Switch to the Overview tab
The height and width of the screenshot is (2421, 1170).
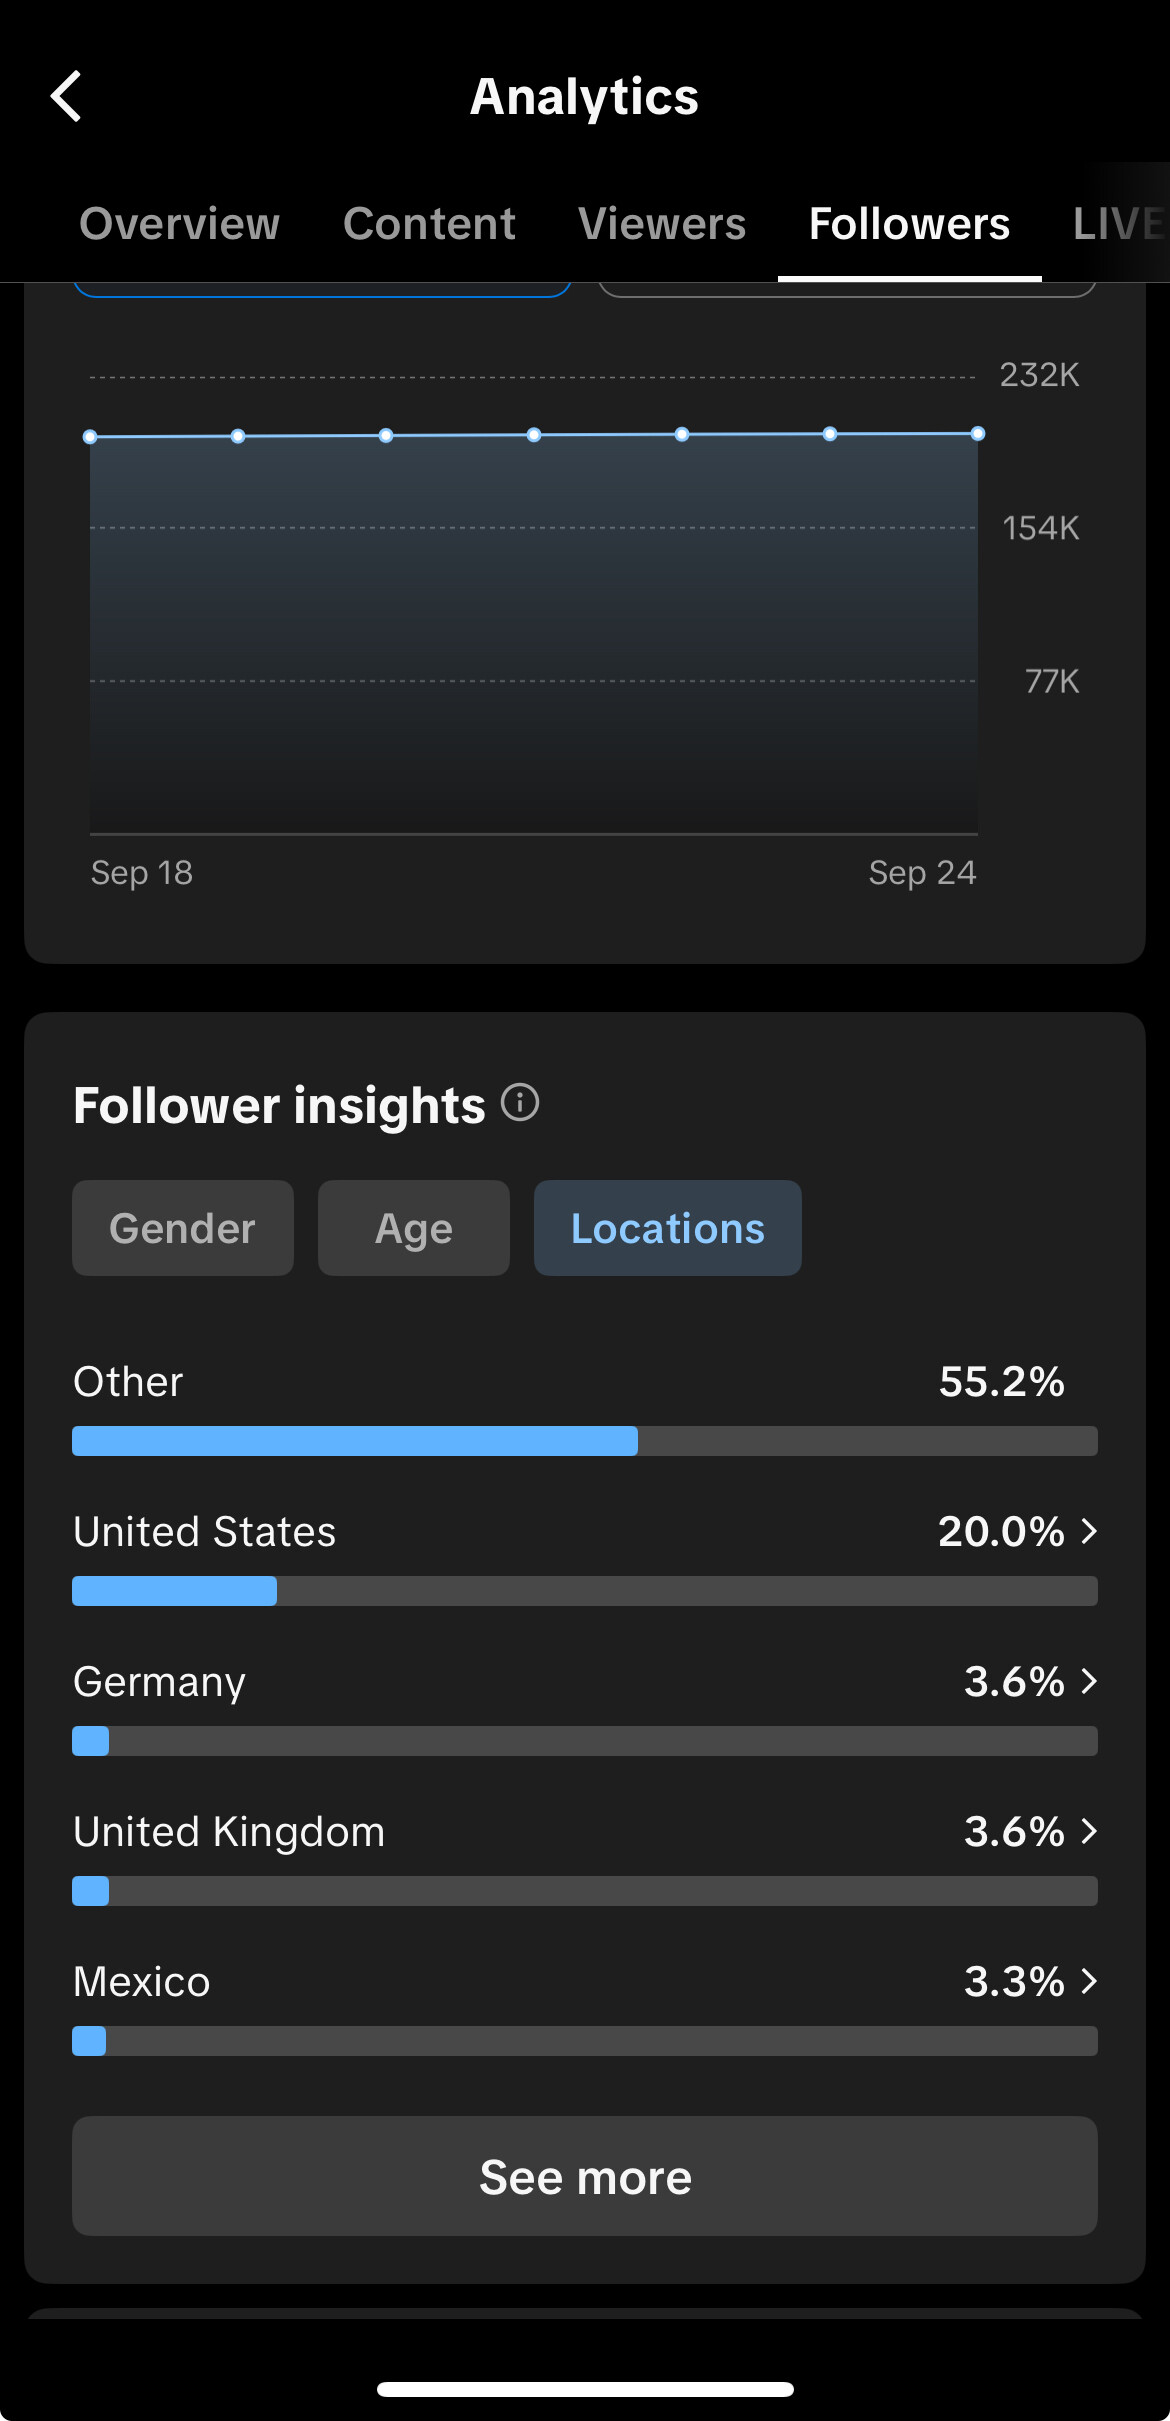point(180,224)
